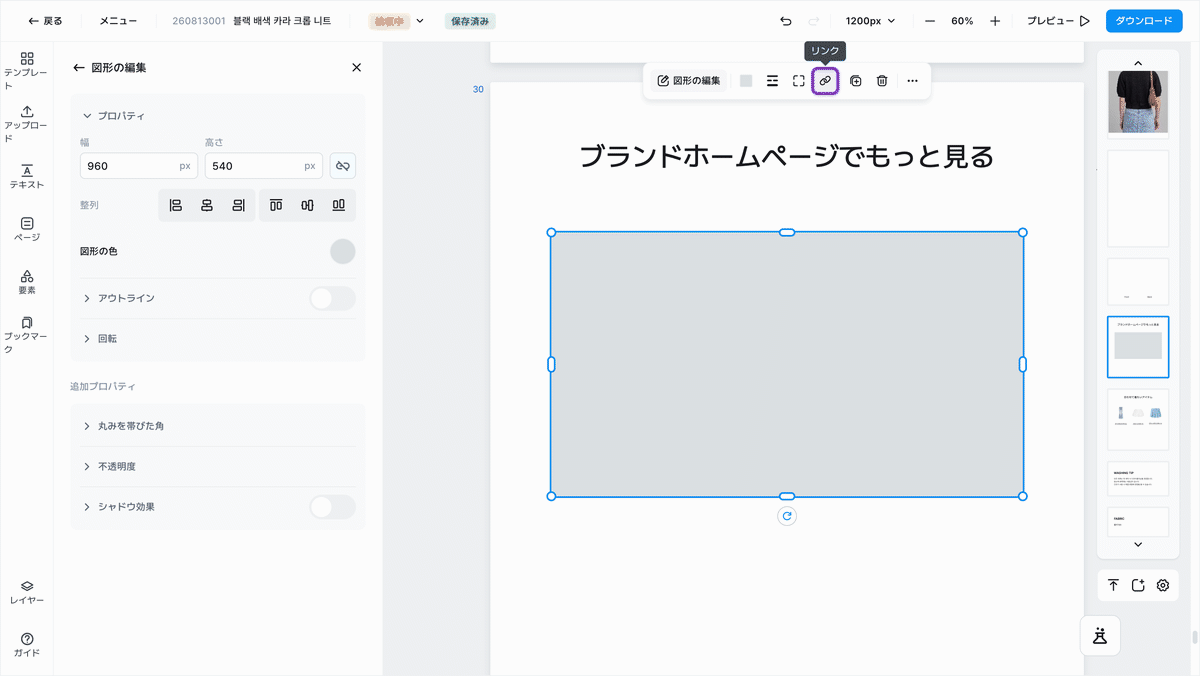This screenshot has height=676, width=1200.
Task: Click 図形の編集 in floating toolbar
Action: [x=689, y=81]
